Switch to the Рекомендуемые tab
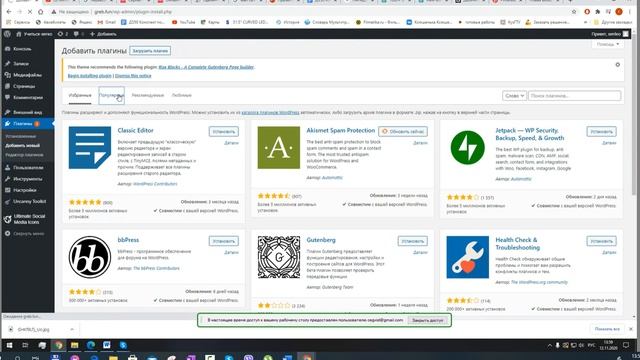Image resolution: width=640 pixels, height=360 pixels. click(148, 95)
